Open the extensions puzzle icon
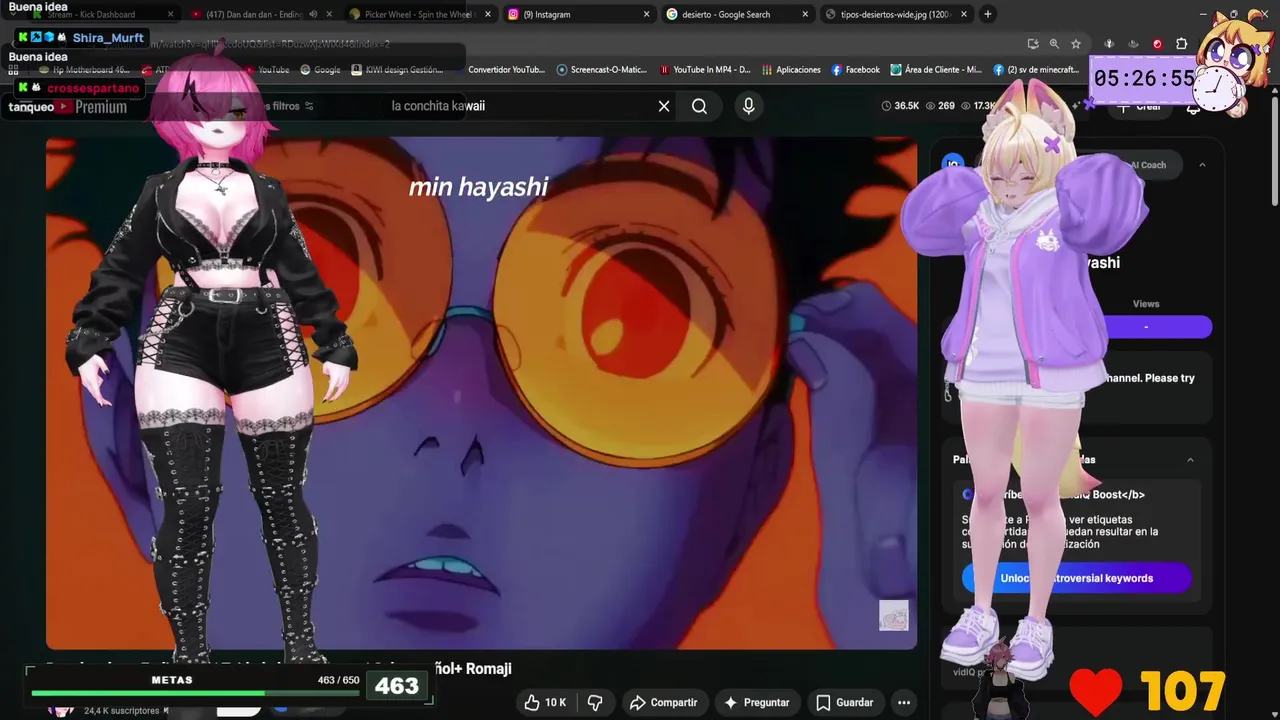Image resolution: width=1280 pixels, height=720 pixels. [x=1181, y=44]
